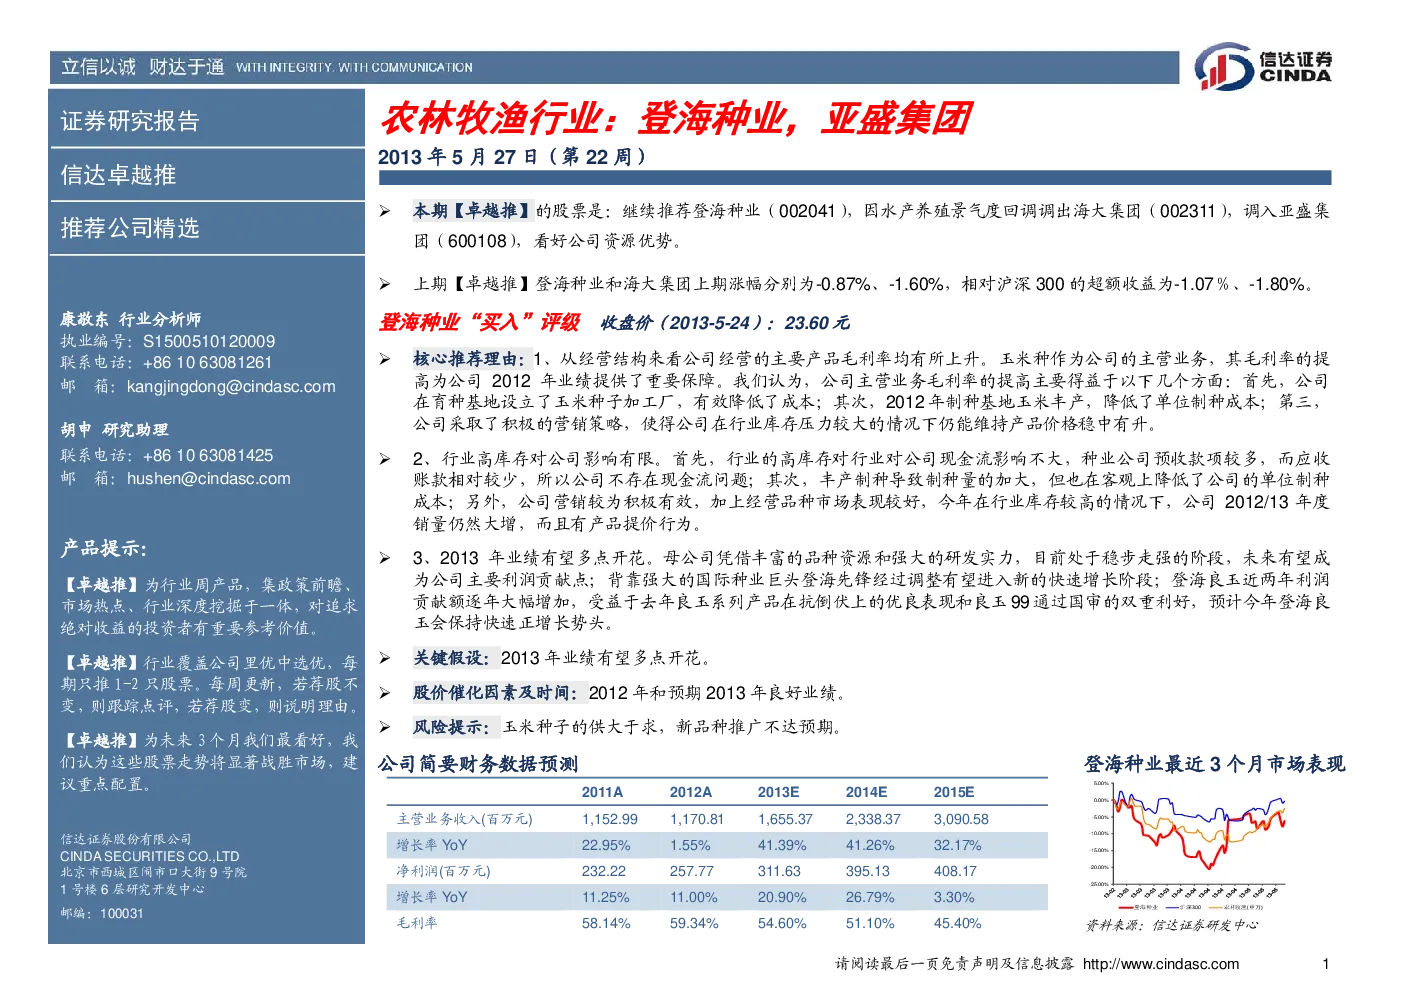Click the analyst name 康敬东 行业分析师
The height and width of the screenshot is (992, 1403).
(130, 319)
